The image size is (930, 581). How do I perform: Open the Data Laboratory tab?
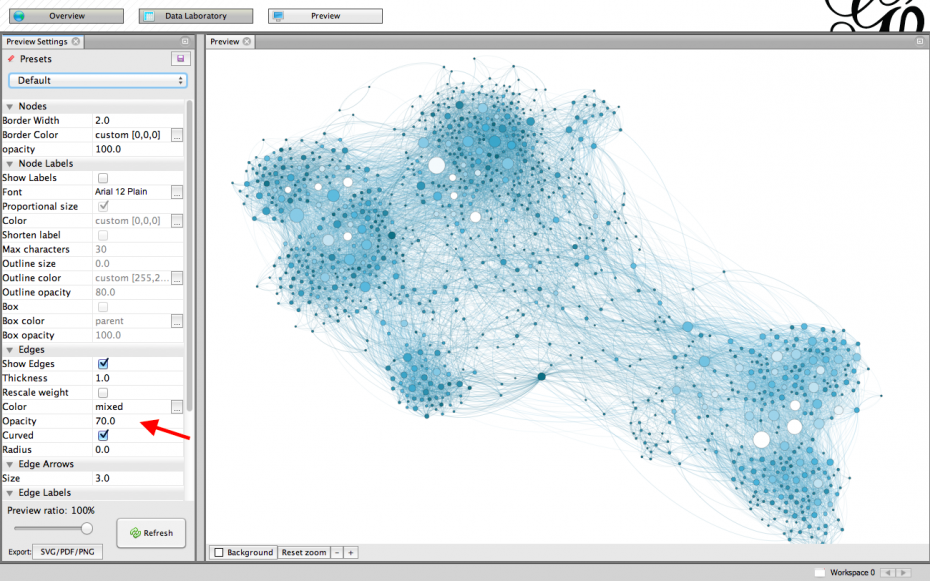click(x=195, y=16)
